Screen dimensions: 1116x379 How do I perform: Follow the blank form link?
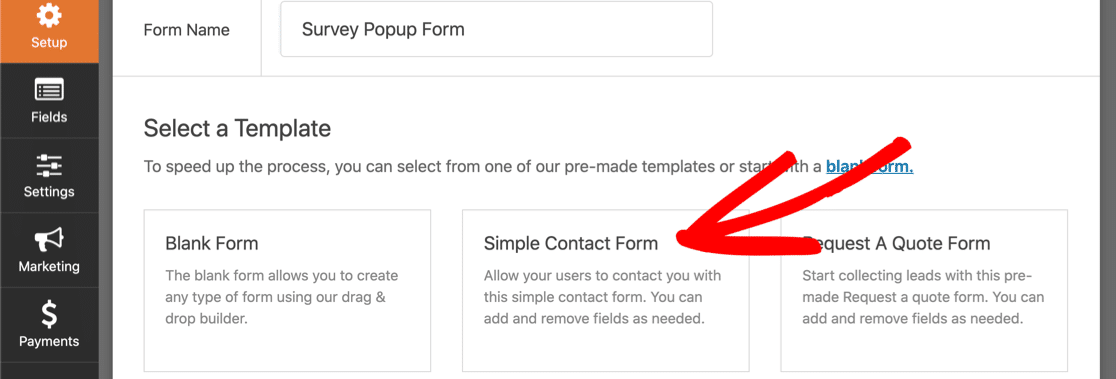coord(869,167)
